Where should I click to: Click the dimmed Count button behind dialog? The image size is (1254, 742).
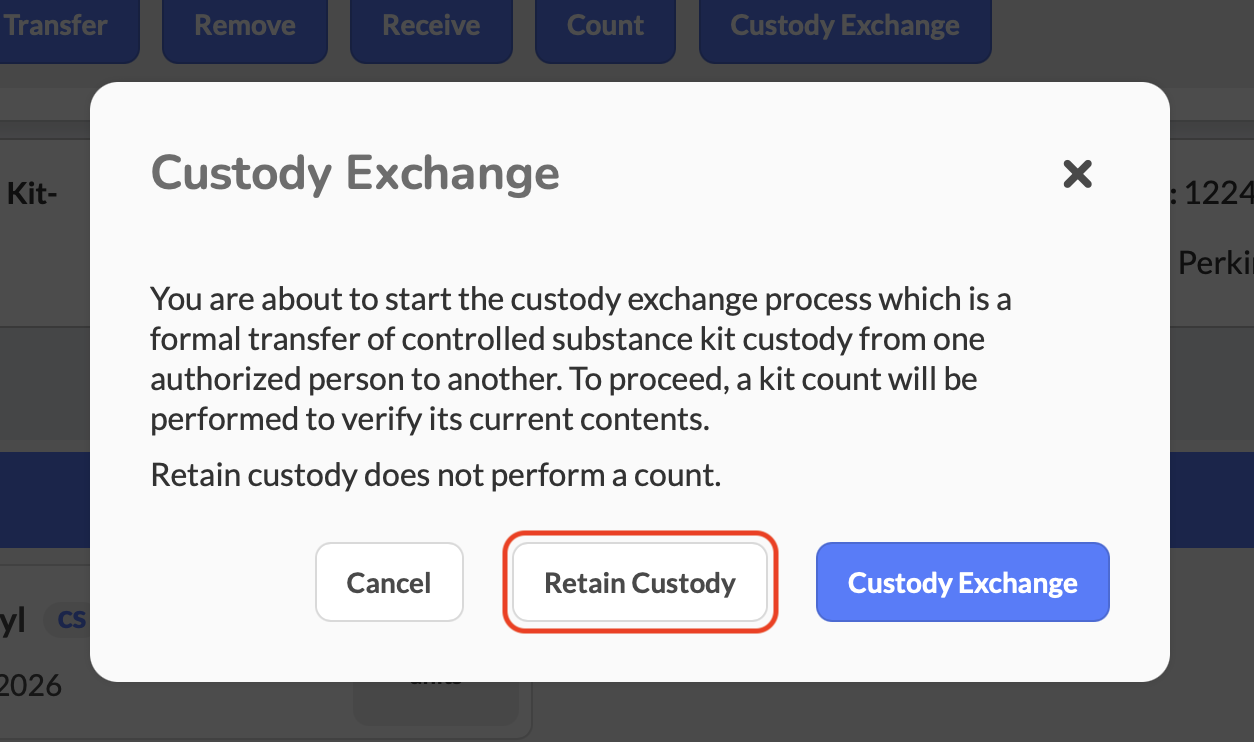[605, 26]
